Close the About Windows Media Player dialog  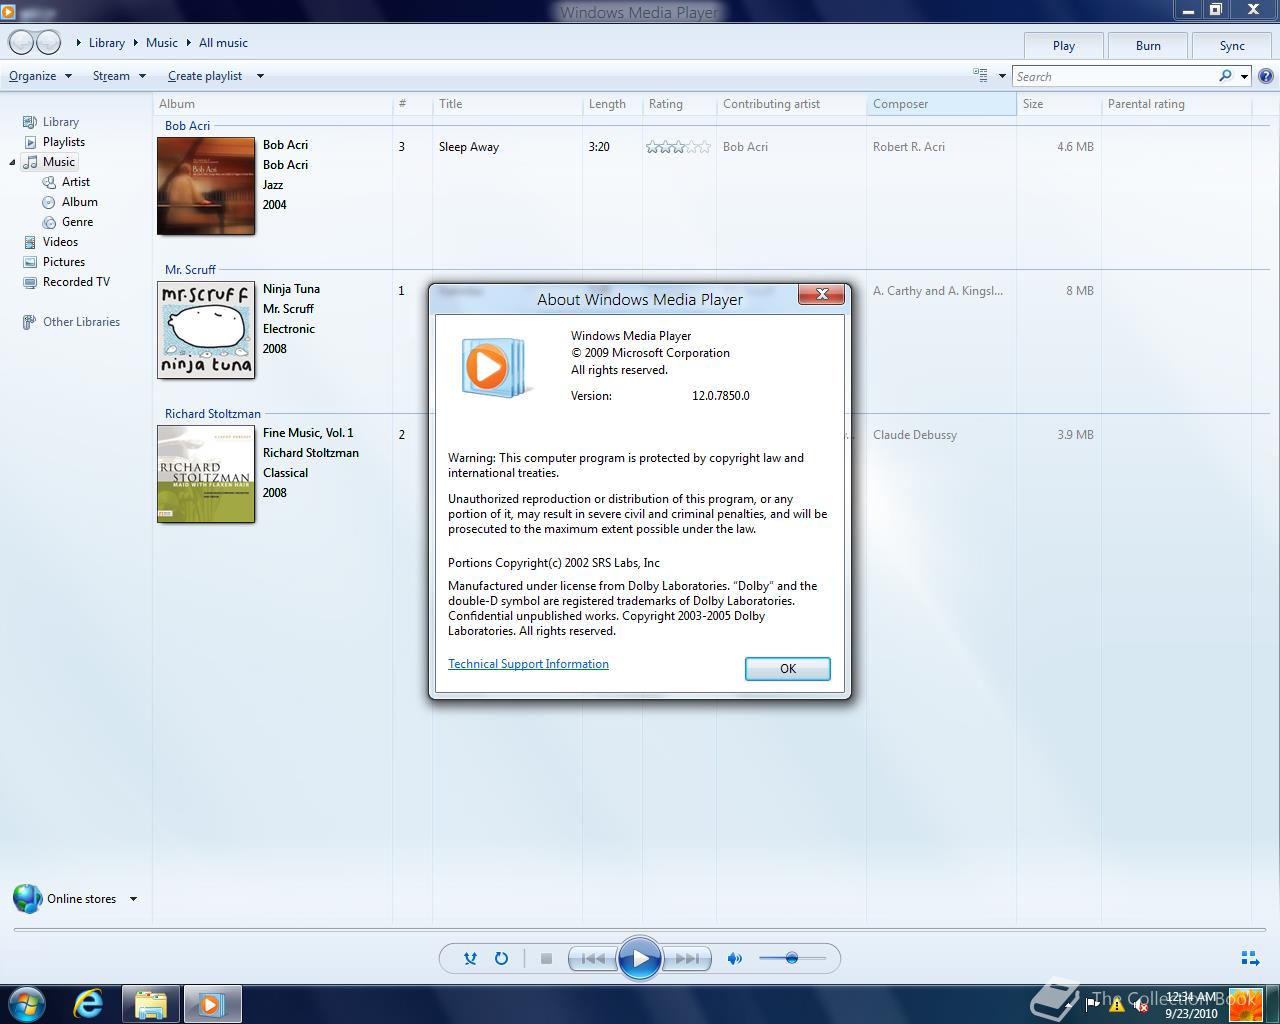822,294
